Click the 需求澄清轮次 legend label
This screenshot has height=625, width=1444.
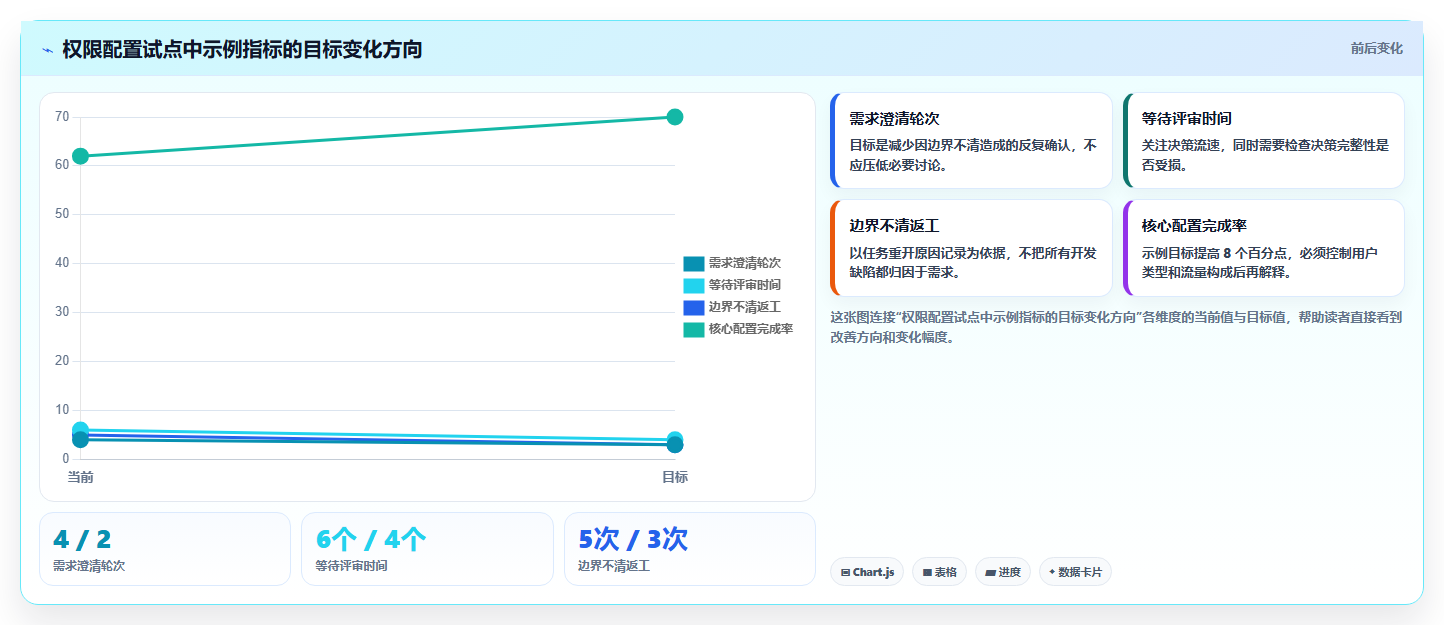(x=745, y=264)
